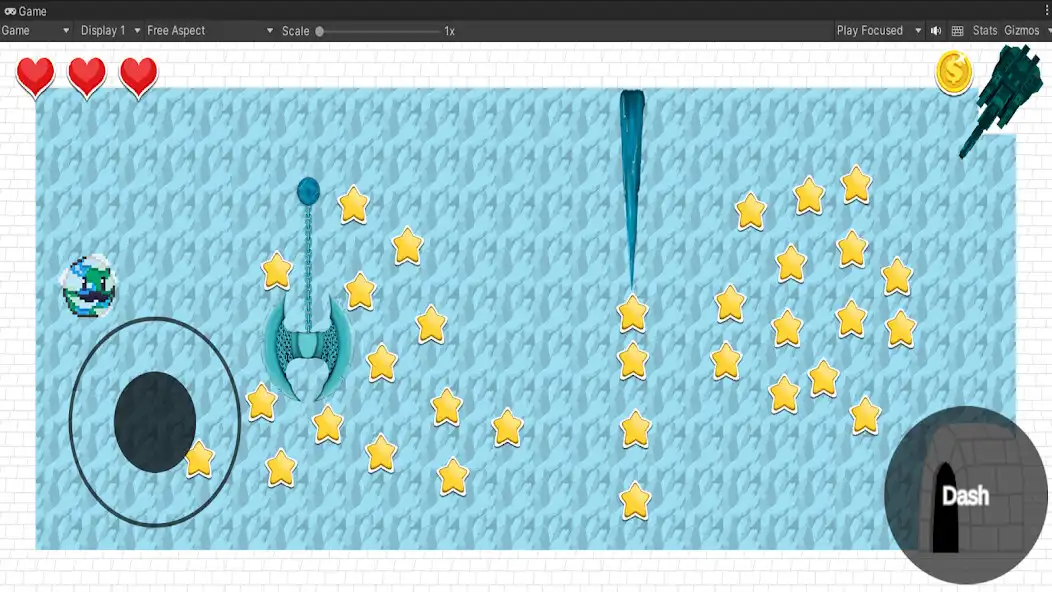This screenshot has height=592, width=1052.
Task: Click the swinging mace obstacle
Action: click(306, 345)
